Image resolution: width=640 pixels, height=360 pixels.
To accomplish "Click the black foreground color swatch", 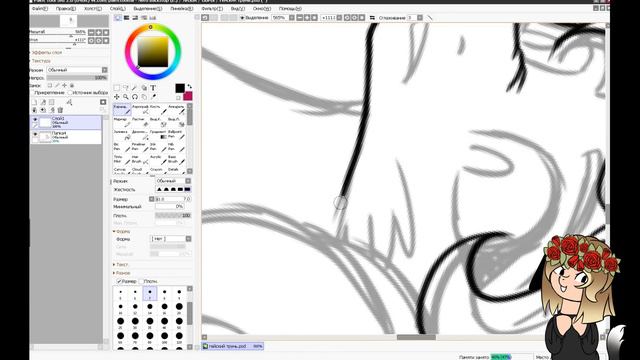I will click(180, 88).
